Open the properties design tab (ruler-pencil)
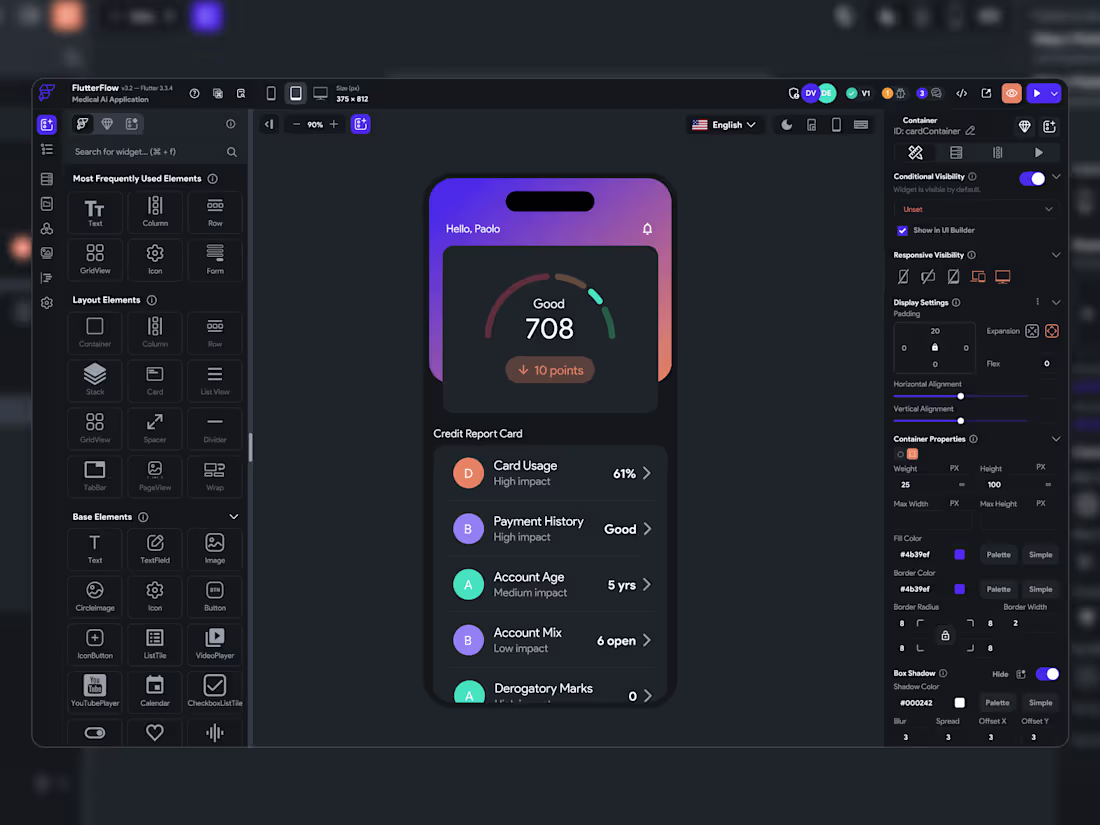The height and width of the screenshot is (825, 1100). coord(915,153)
